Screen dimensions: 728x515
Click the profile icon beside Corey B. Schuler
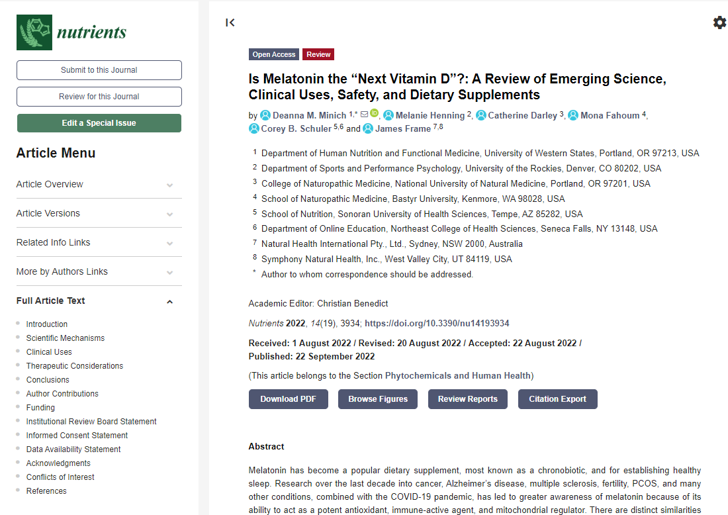click(254, 129)
